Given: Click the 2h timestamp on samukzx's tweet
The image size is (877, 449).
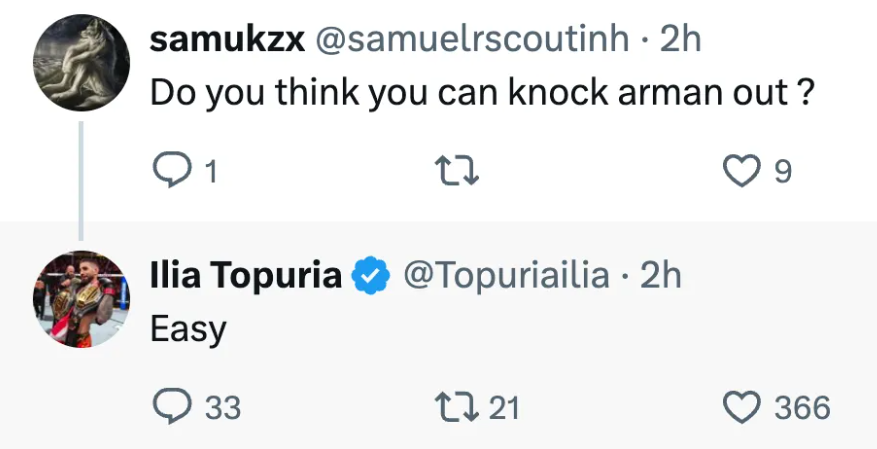Looking at the screenshot, I should tap(680, 39).
